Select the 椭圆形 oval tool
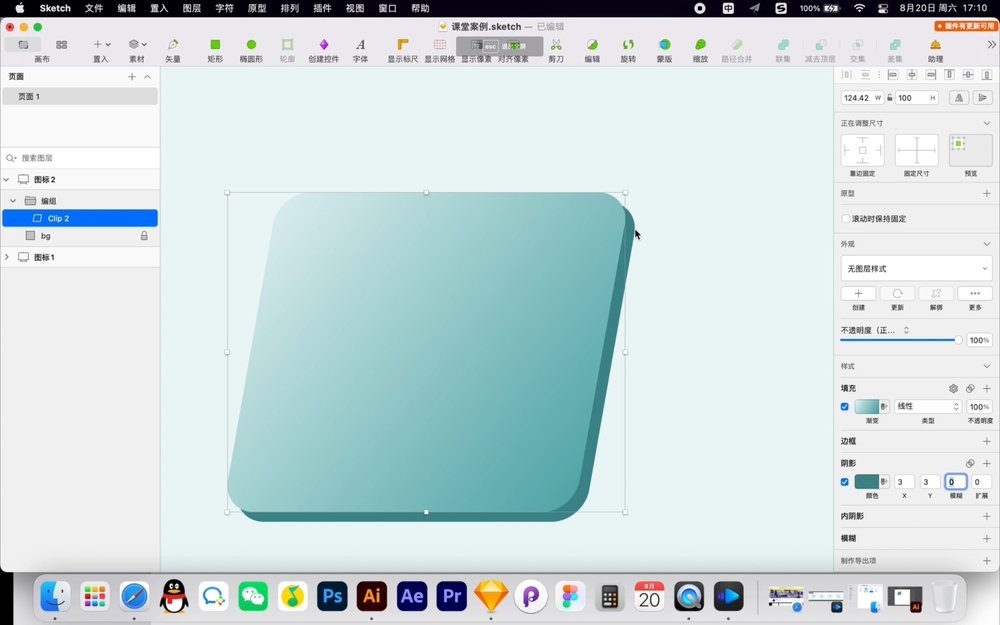Screen dimensions: 1000x625 (x=251, y=45)
